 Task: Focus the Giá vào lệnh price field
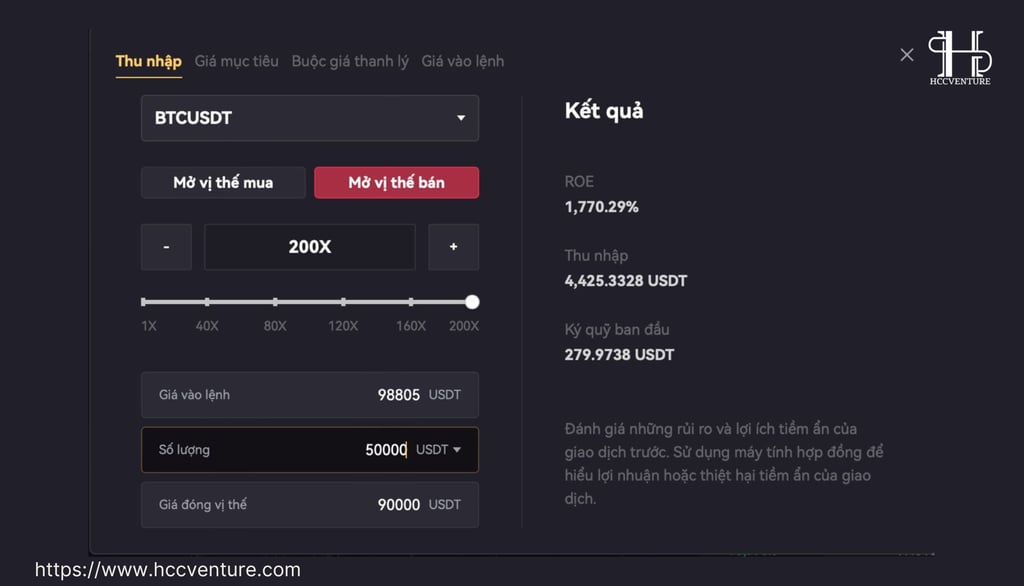[x=310, y=395]
